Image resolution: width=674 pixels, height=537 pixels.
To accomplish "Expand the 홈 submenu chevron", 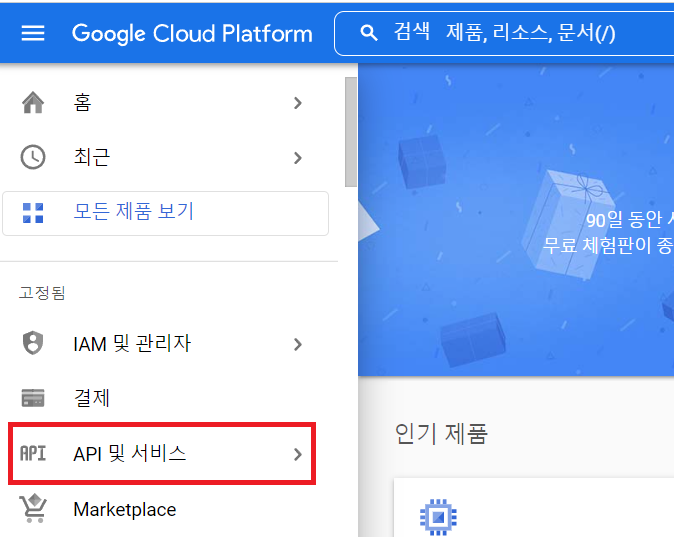I will pos(297,103).
